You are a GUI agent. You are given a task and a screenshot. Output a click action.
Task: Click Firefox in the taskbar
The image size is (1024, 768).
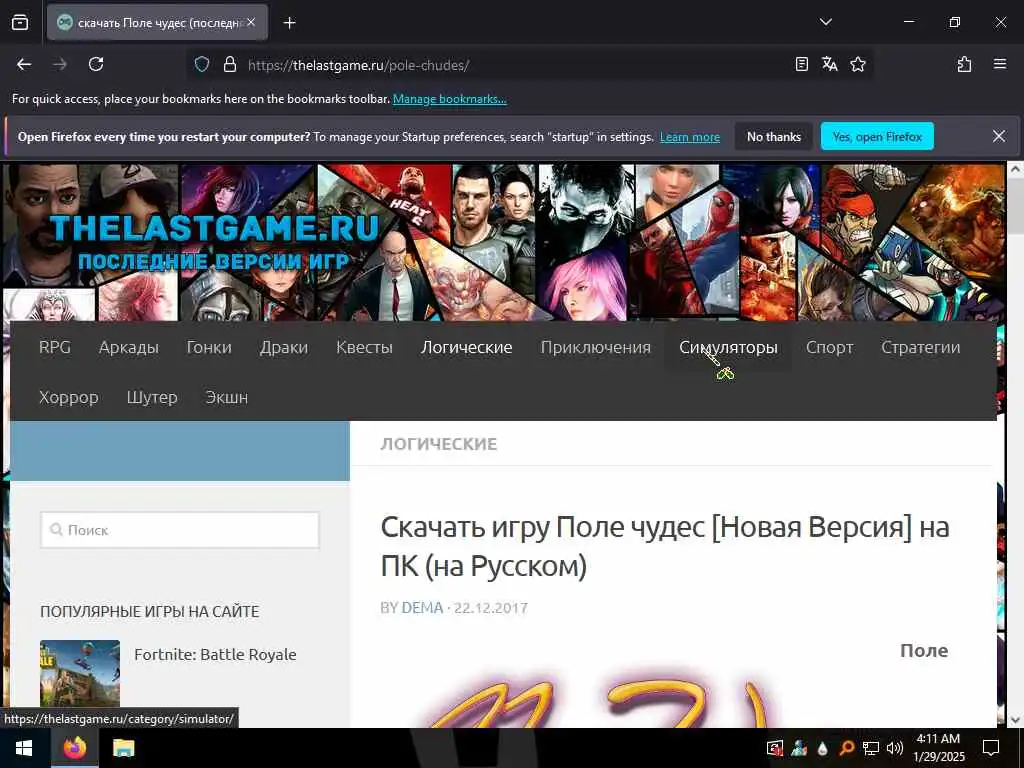click(x=74, y=748)
